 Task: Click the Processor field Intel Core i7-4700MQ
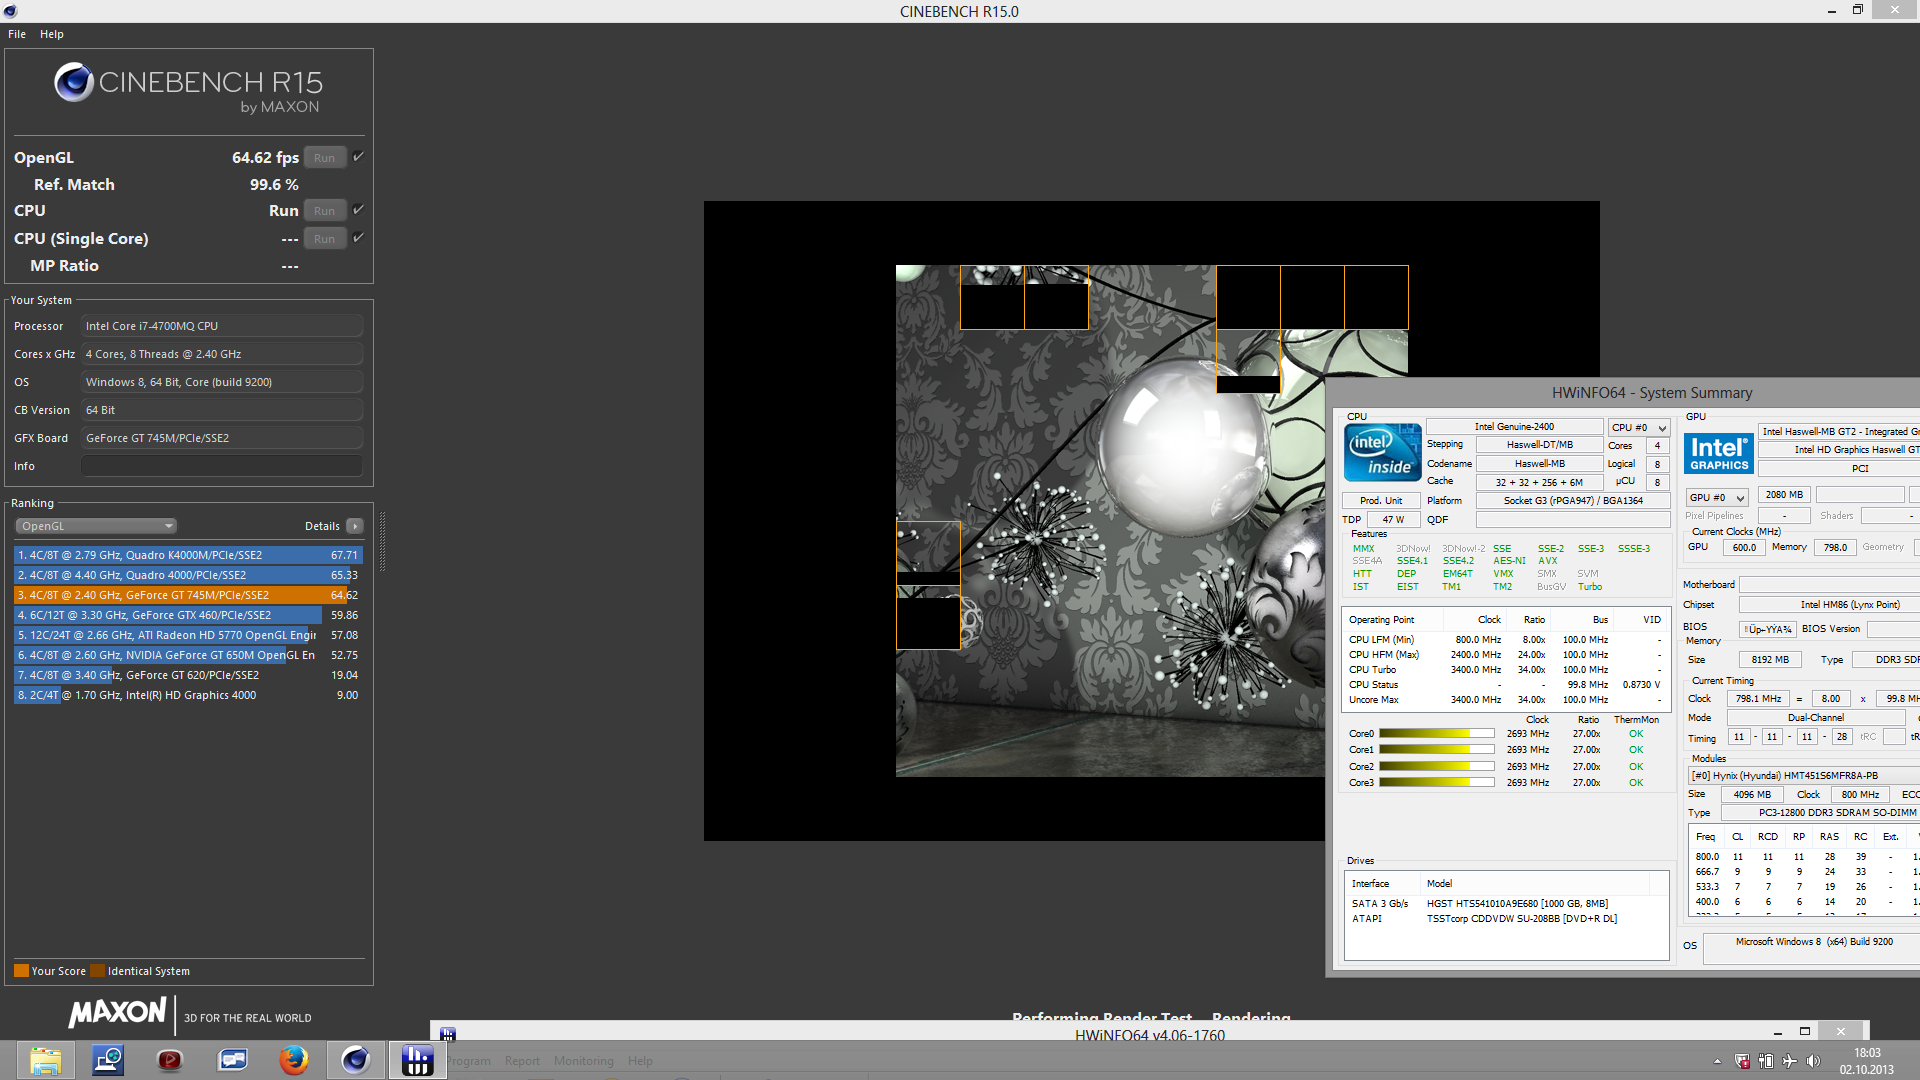[x=222, y=326]
